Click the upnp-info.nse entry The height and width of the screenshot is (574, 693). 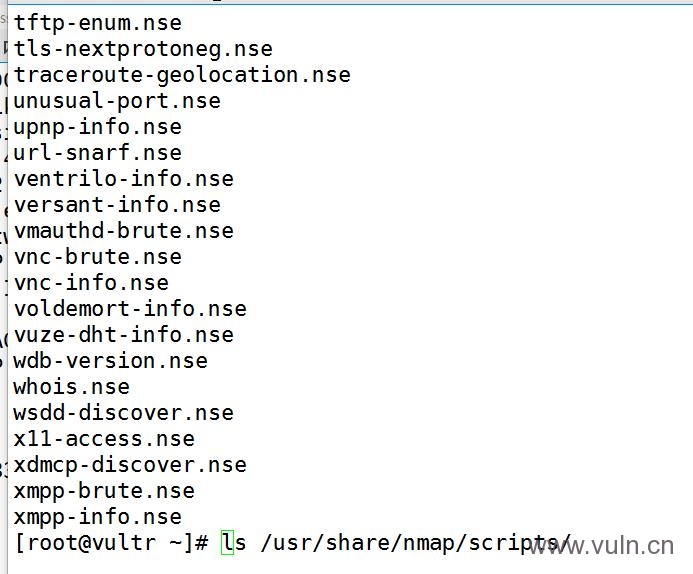click(x=98, y=127)
